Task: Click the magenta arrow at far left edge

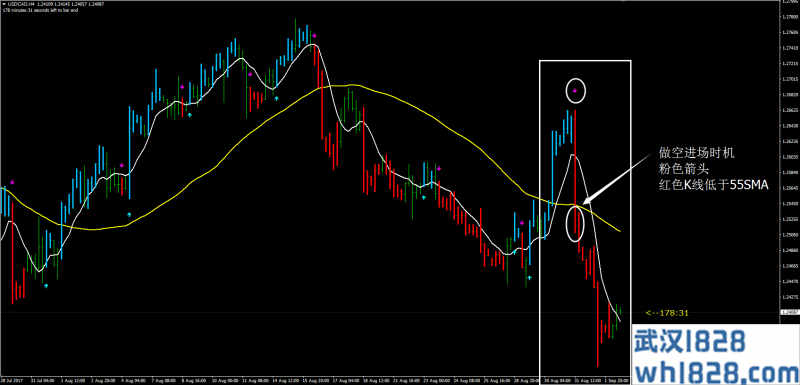Action: click(x=12, y=182)
